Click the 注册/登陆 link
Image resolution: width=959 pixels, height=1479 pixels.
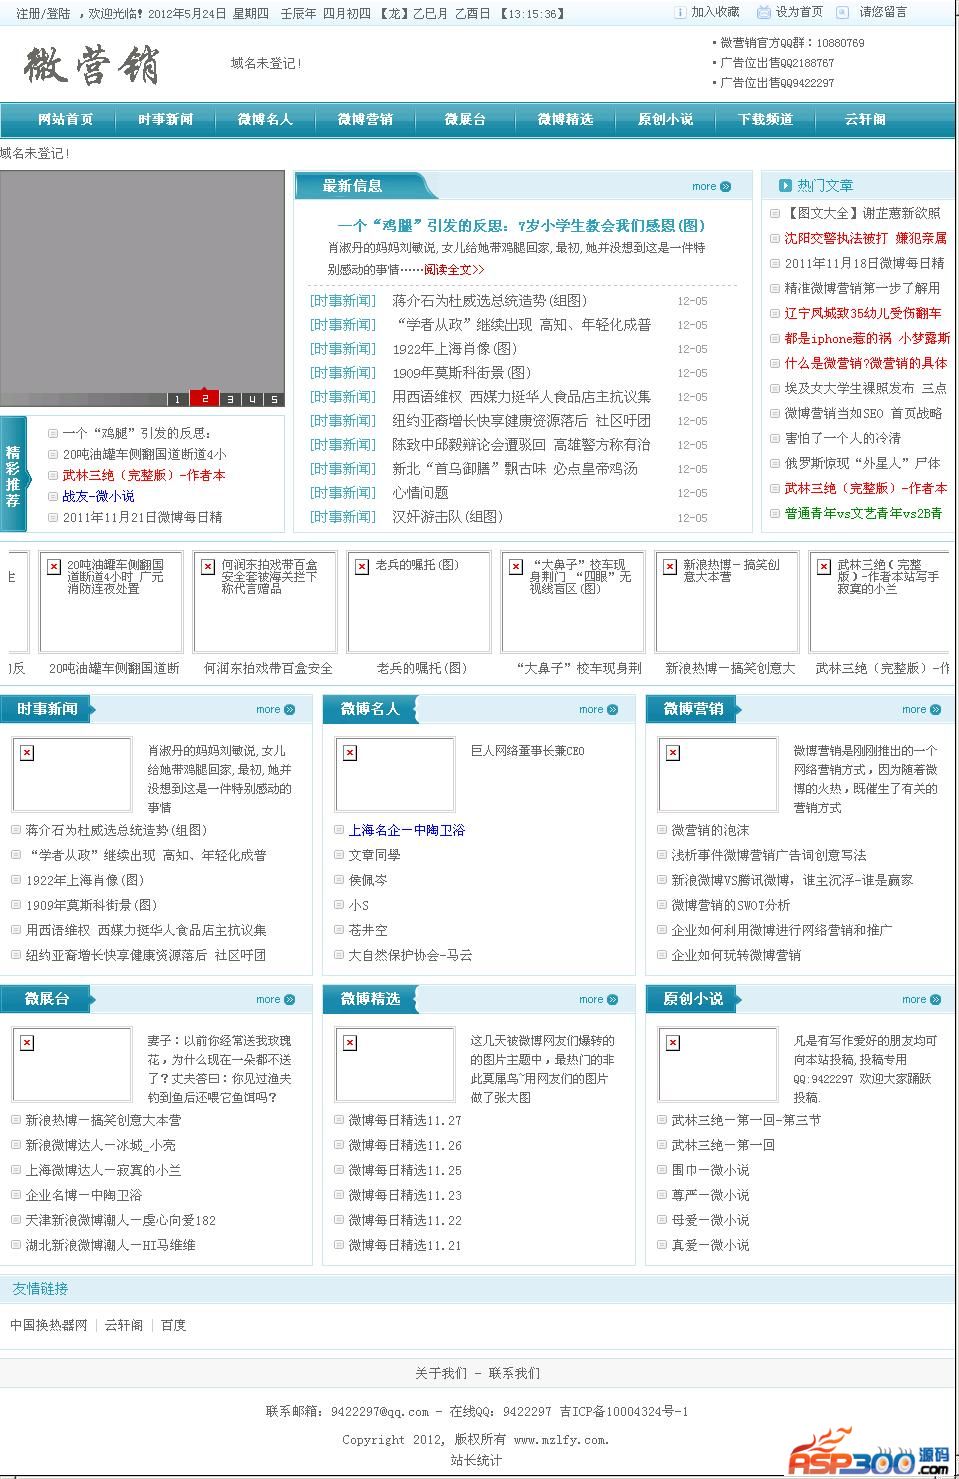(x=43, y=14)
